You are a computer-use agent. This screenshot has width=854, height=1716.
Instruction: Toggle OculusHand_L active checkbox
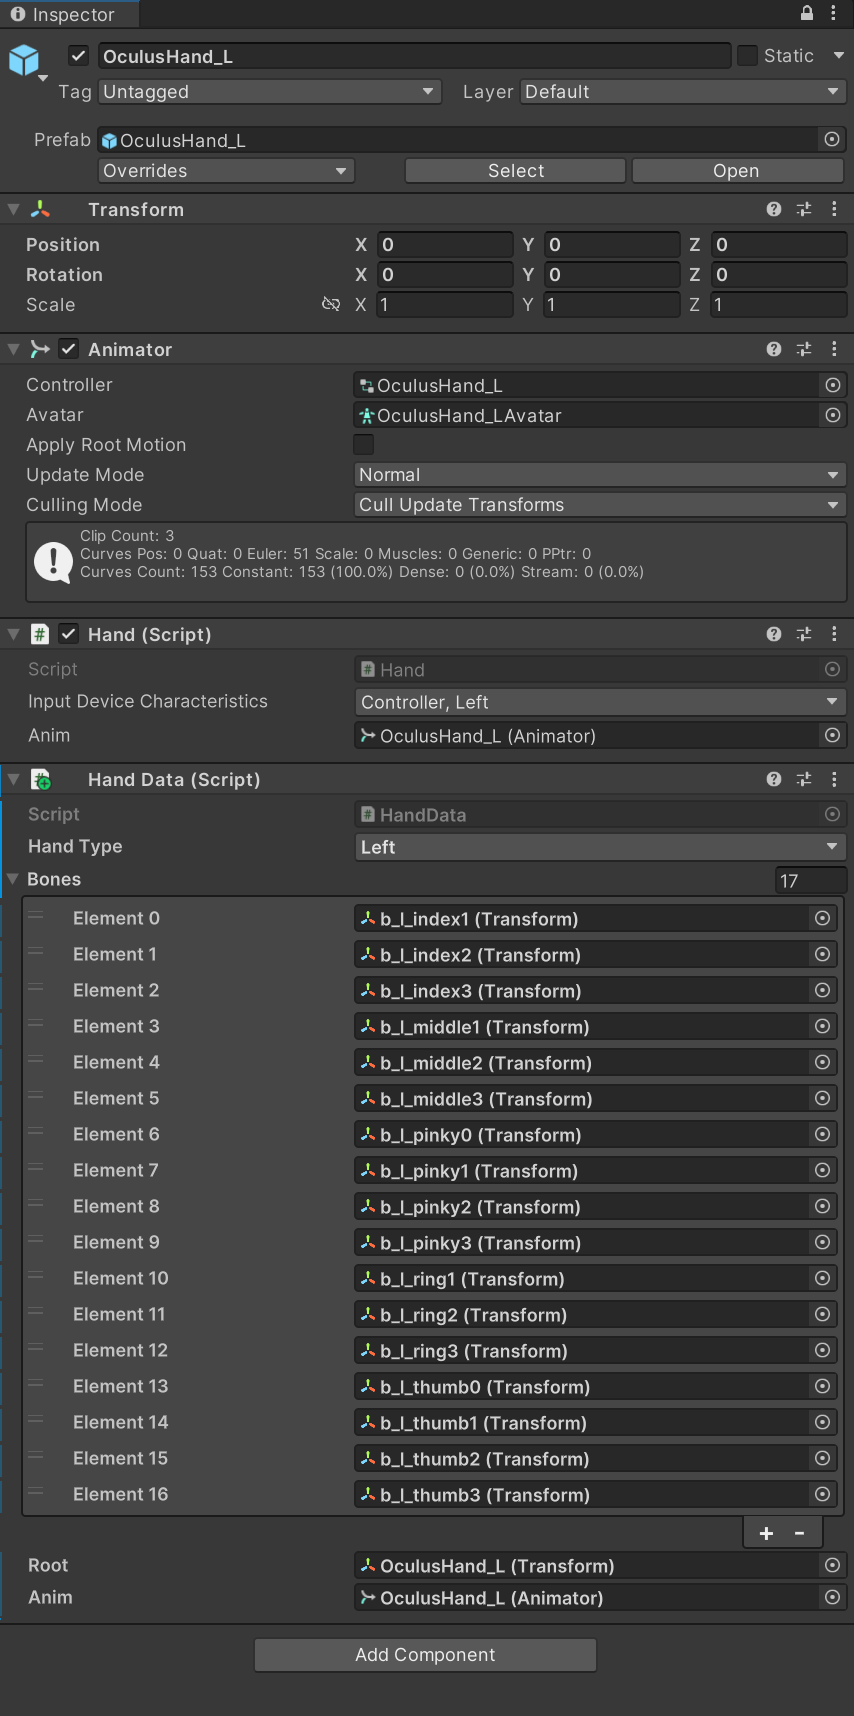point(79,56)
